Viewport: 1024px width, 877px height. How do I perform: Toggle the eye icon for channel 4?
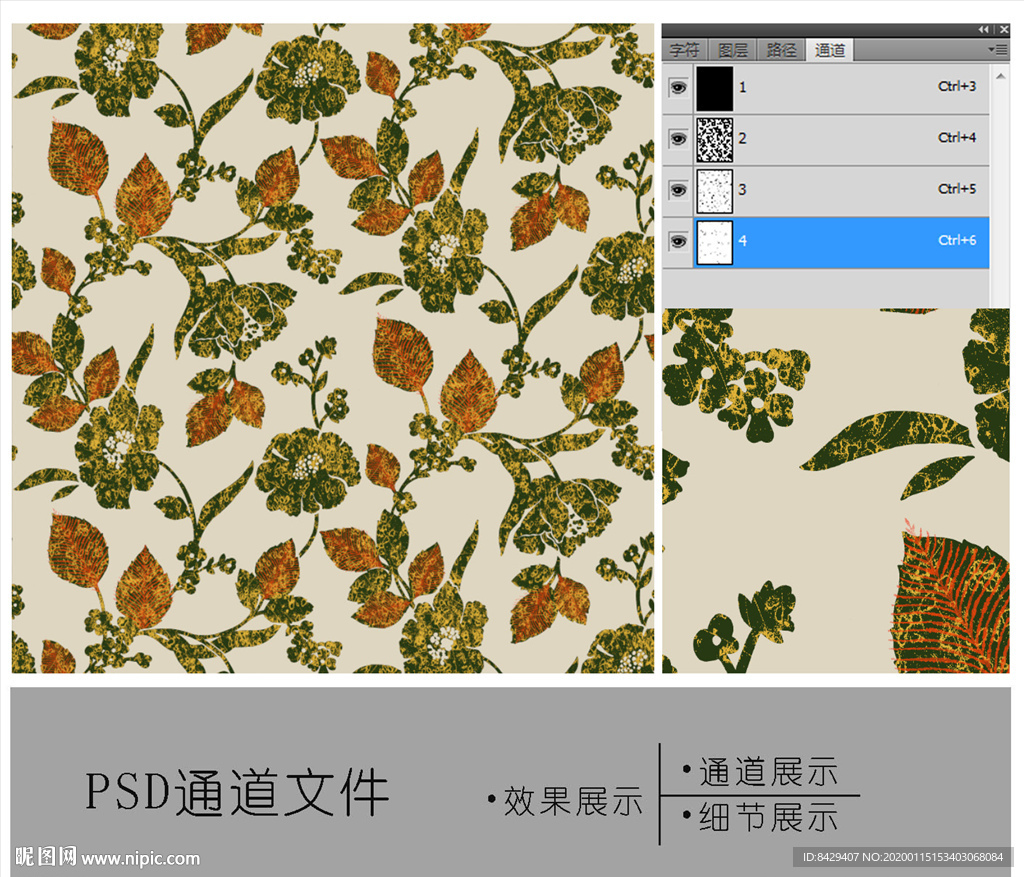click(679, 241)
